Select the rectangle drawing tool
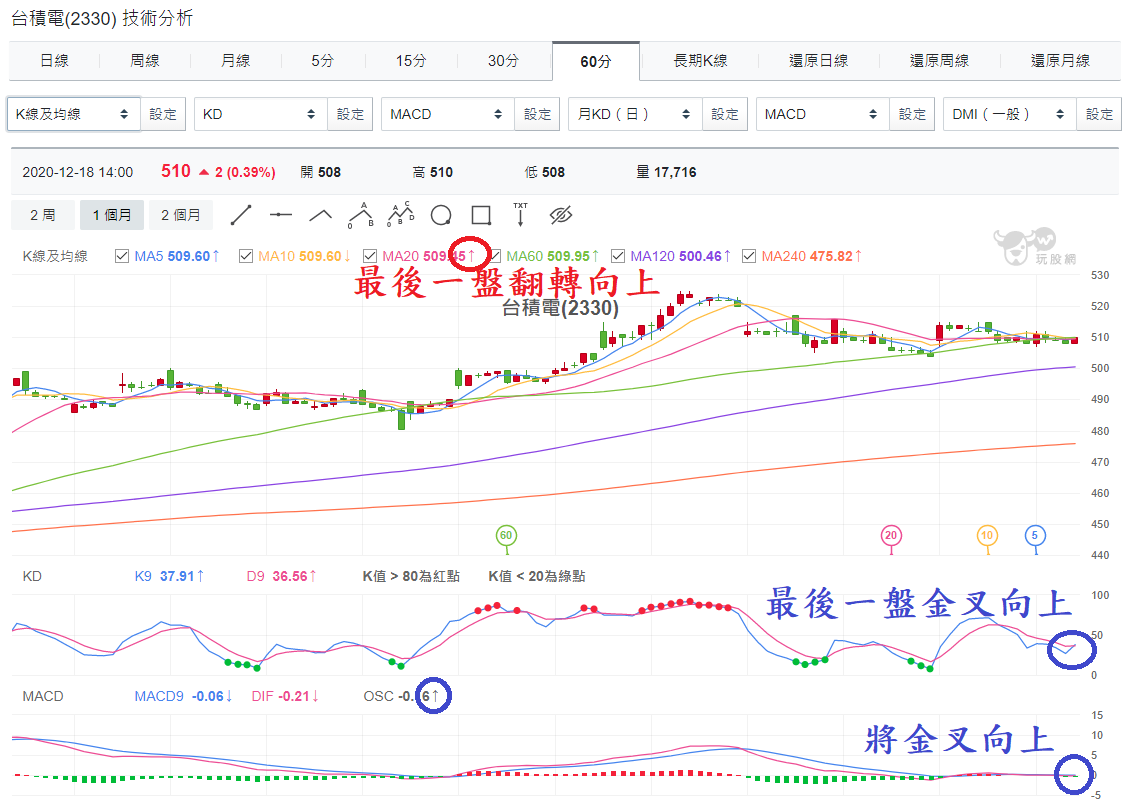This screenshot has width=1143, height=806. tap(481, 215)
